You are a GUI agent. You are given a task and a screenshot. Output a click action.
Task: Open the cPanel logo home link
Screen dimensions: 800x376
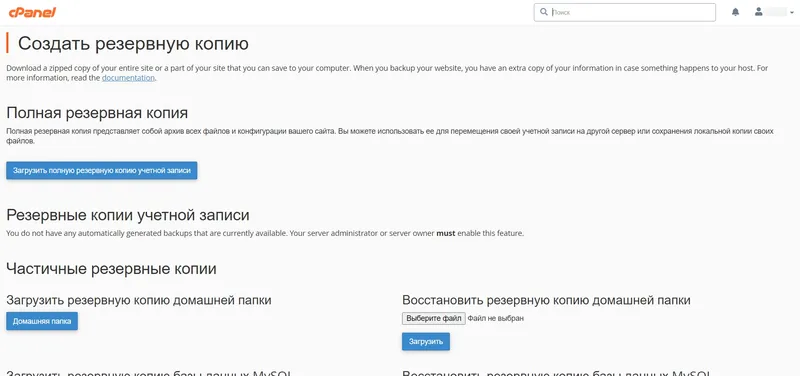pos(32,12)
